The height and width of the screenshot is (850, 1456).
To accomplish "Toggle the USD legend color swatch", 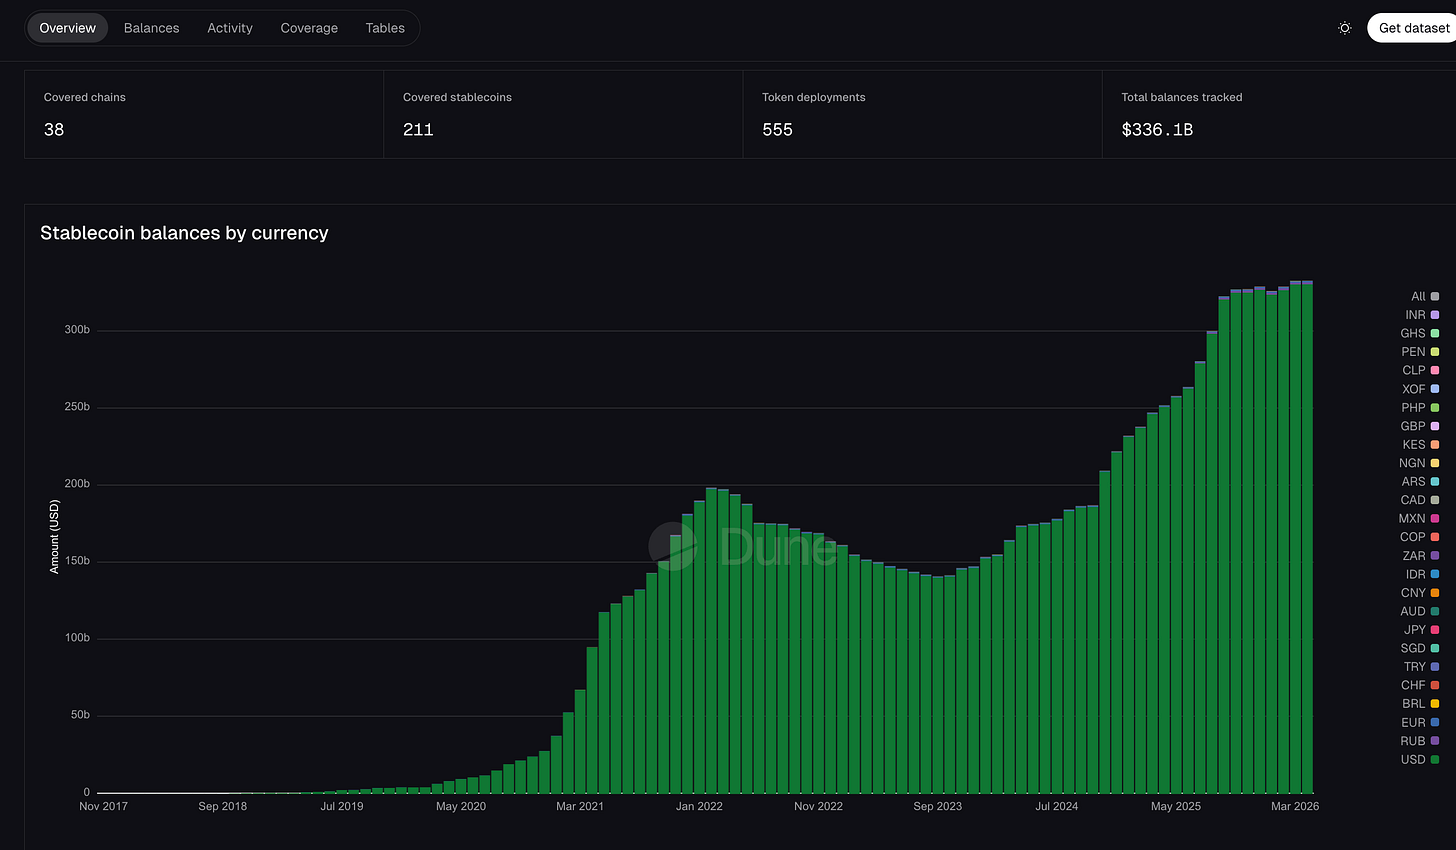I will pyautogui.click(x=1435, y=760).
